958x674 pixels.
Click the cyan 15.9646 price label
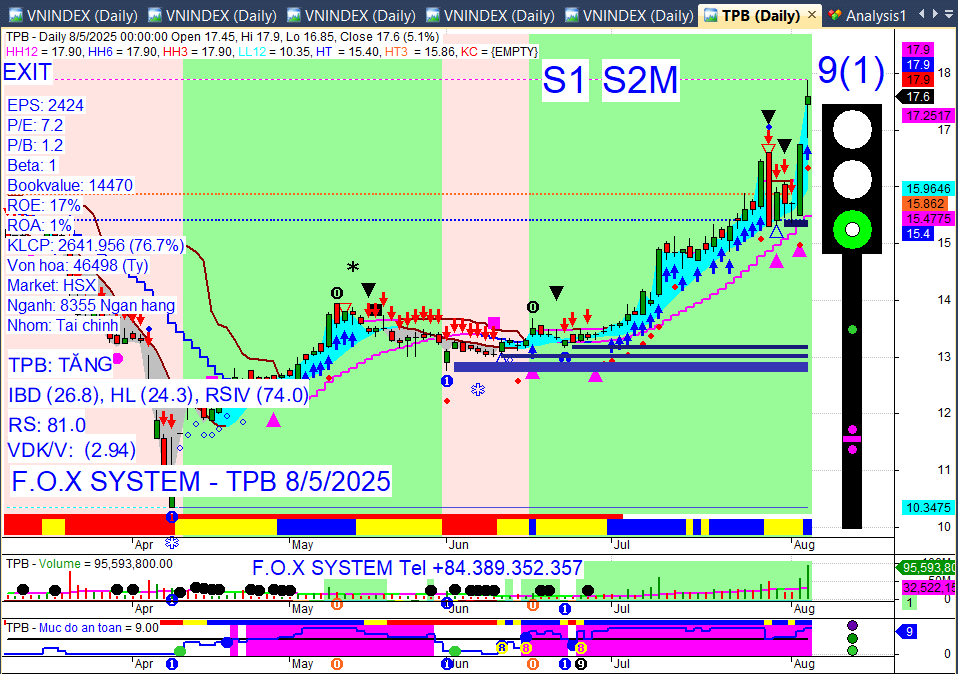(929, 189)
